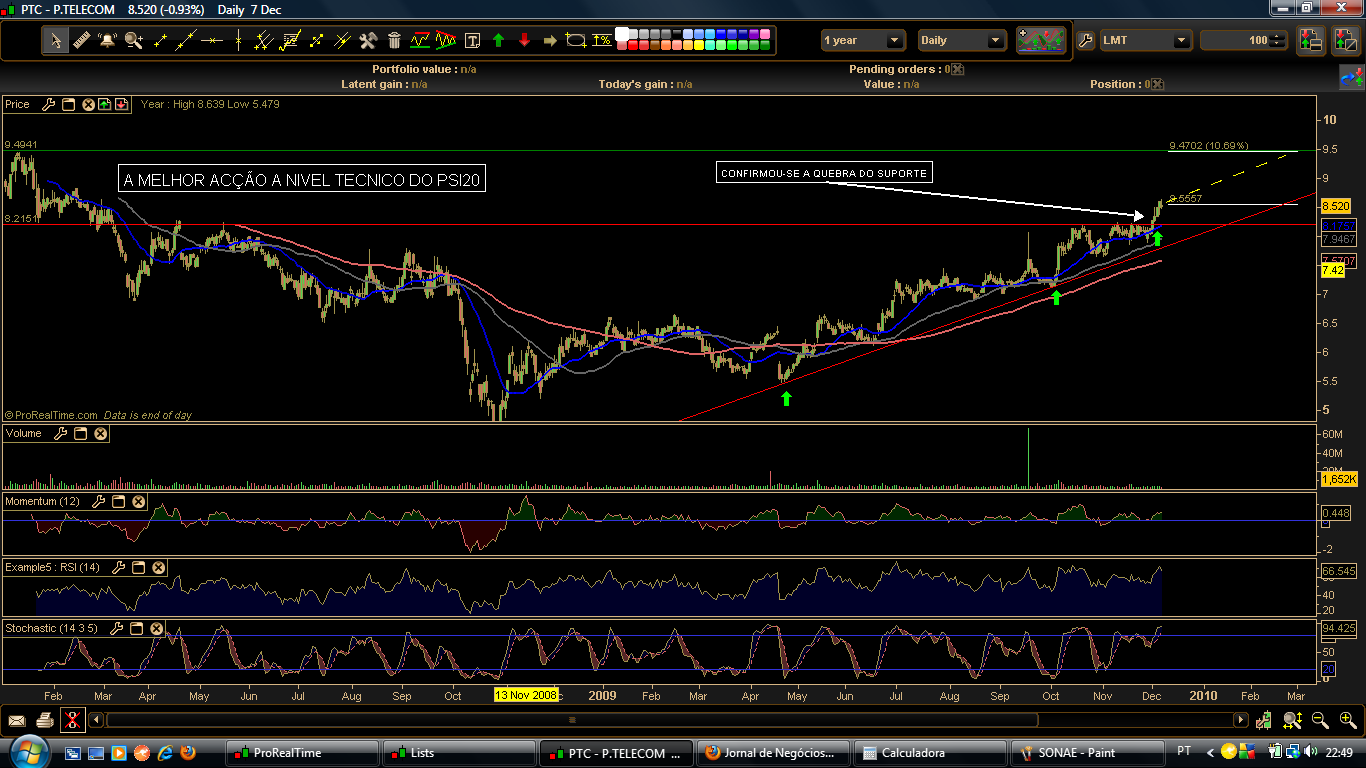The width and height of the screenshot is (1366, 768).
Task: Cancel pending orders X icon
Action: point(958,69)
